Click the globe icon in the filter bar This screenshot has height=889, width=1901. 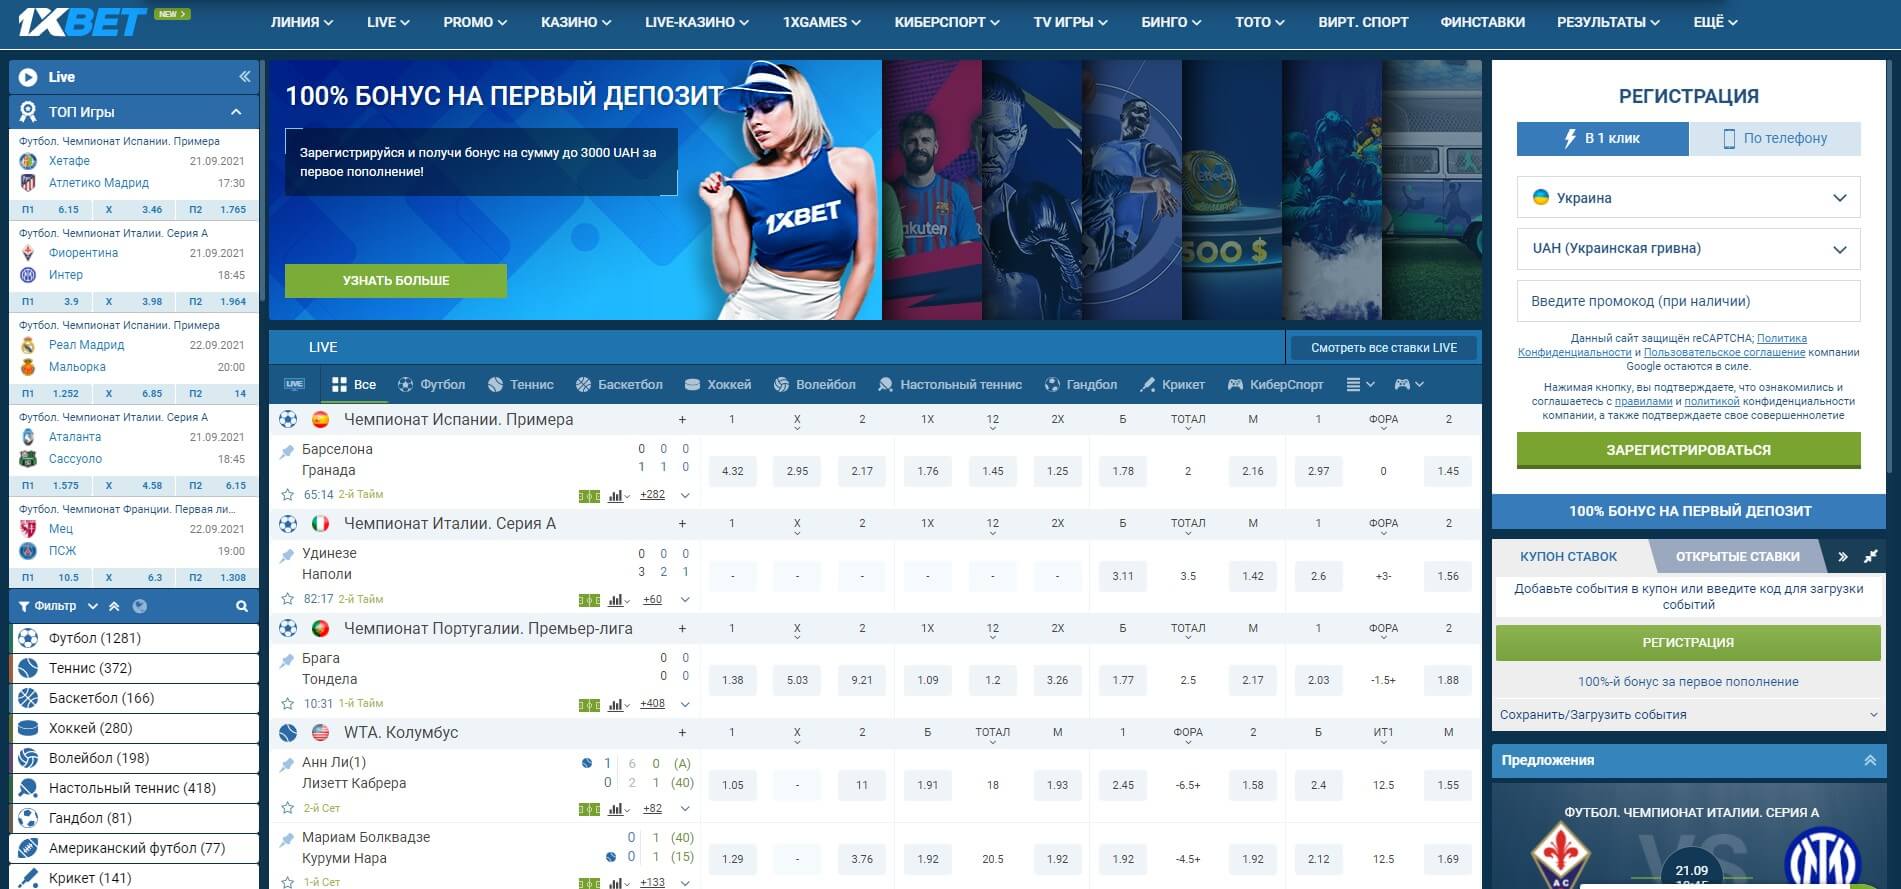coord(140,606)
